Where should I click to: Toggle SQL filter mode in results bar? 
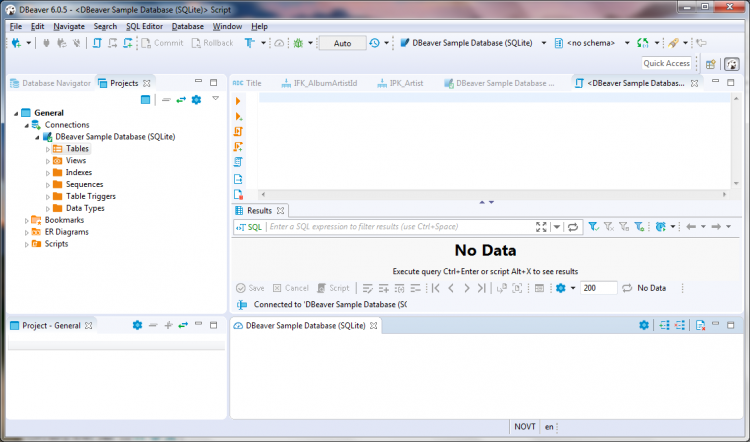[248, 227]
